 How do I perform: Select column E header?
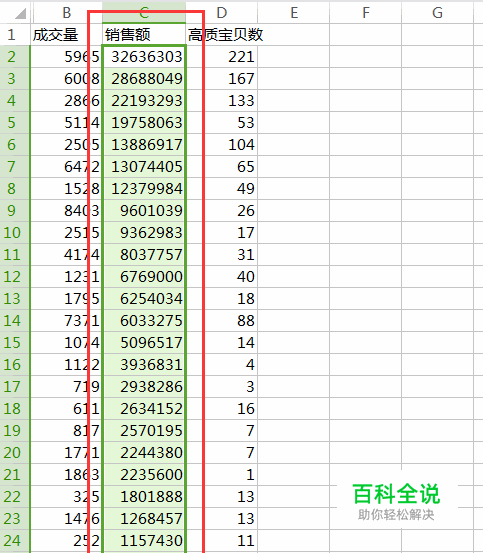pyautogui.click(x=294, y=13)
